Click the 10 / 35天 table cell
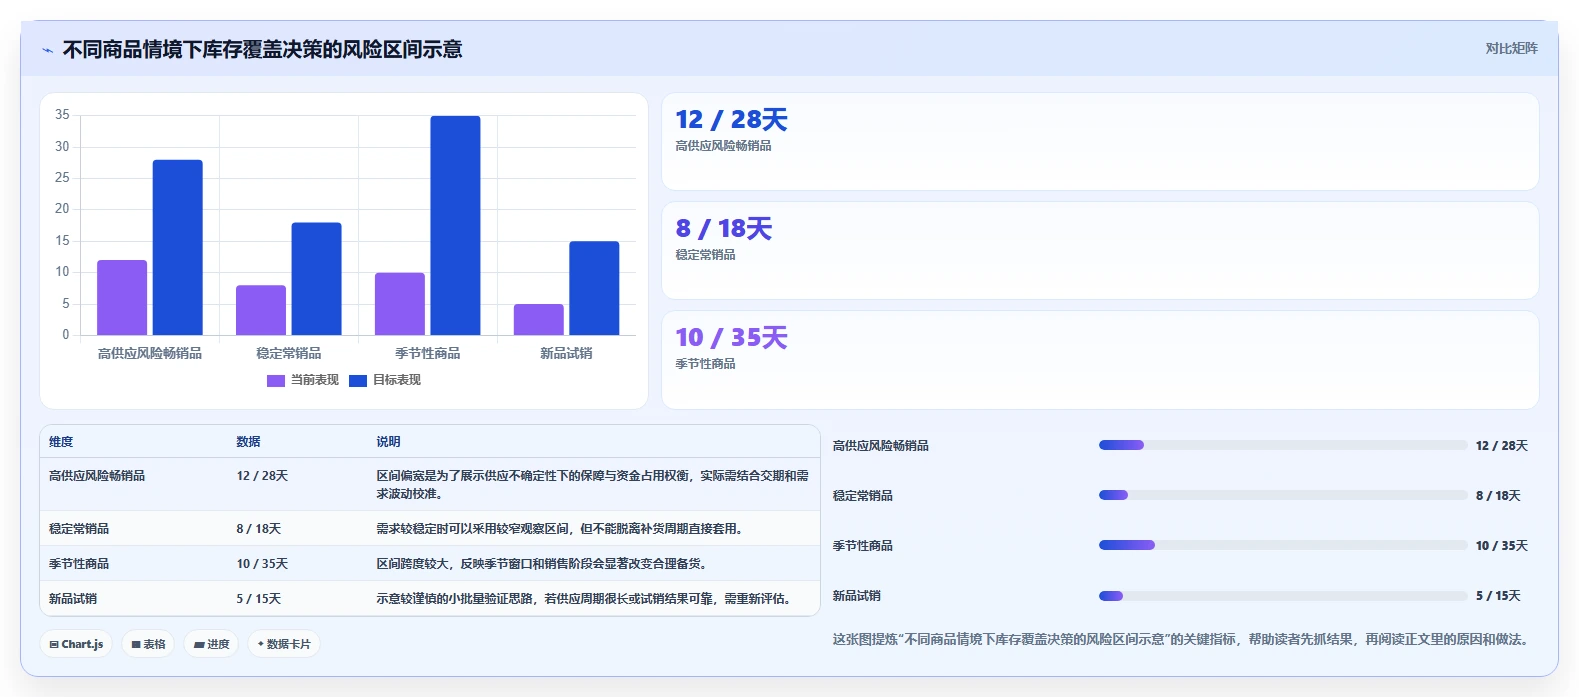1579x697 pixels. (x=262, y=563)
